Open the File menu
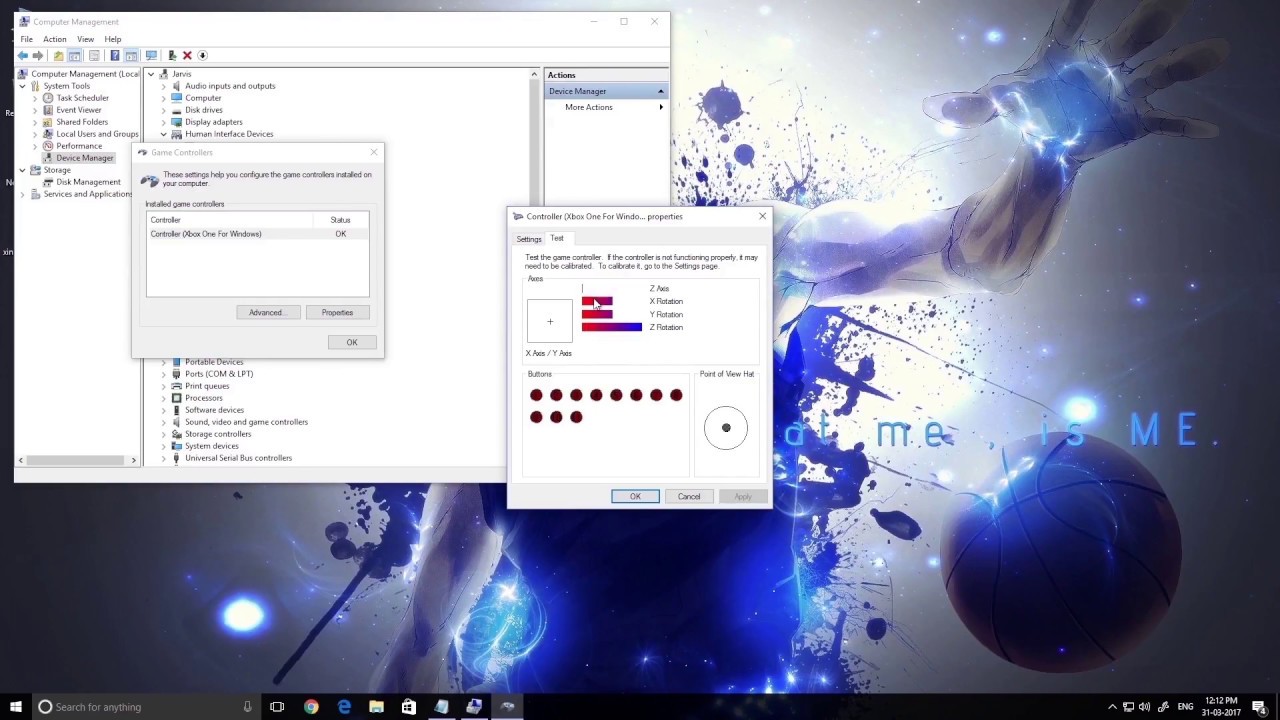1280x720 pixels. pyautogui.click(x=27, y=39)
